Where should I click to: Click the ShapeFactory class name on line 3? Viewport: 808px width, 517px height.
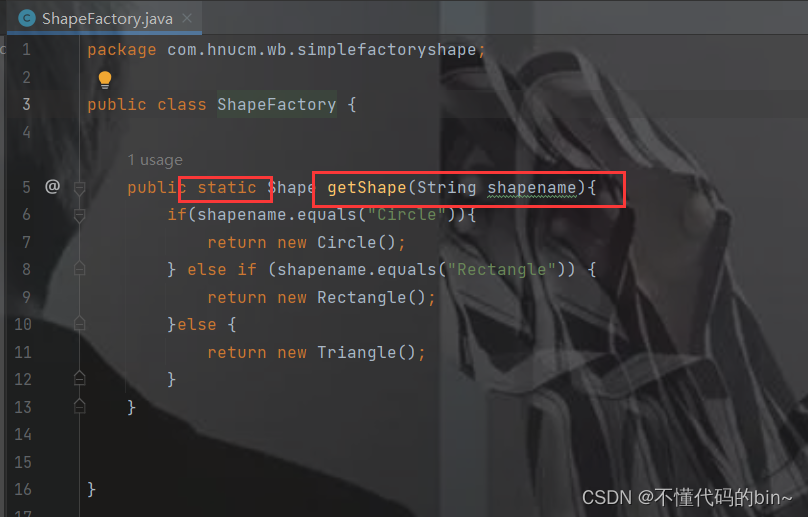tap(277, 105)
